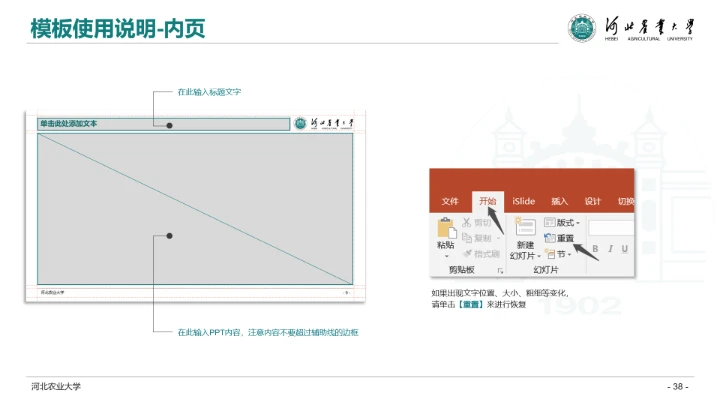The width and height of the screenshot is (720, 405).
Task: Click the 重置 reset slide icon
Action: tap(550, 238)
